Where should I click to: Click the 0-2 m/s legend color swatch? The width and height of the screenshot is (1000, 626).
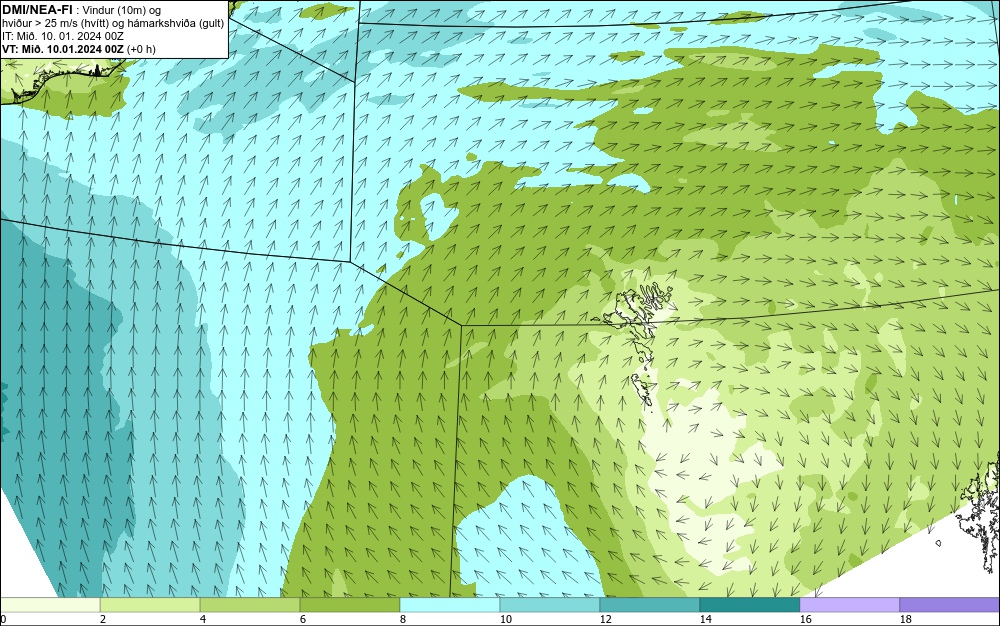point(50,605)
